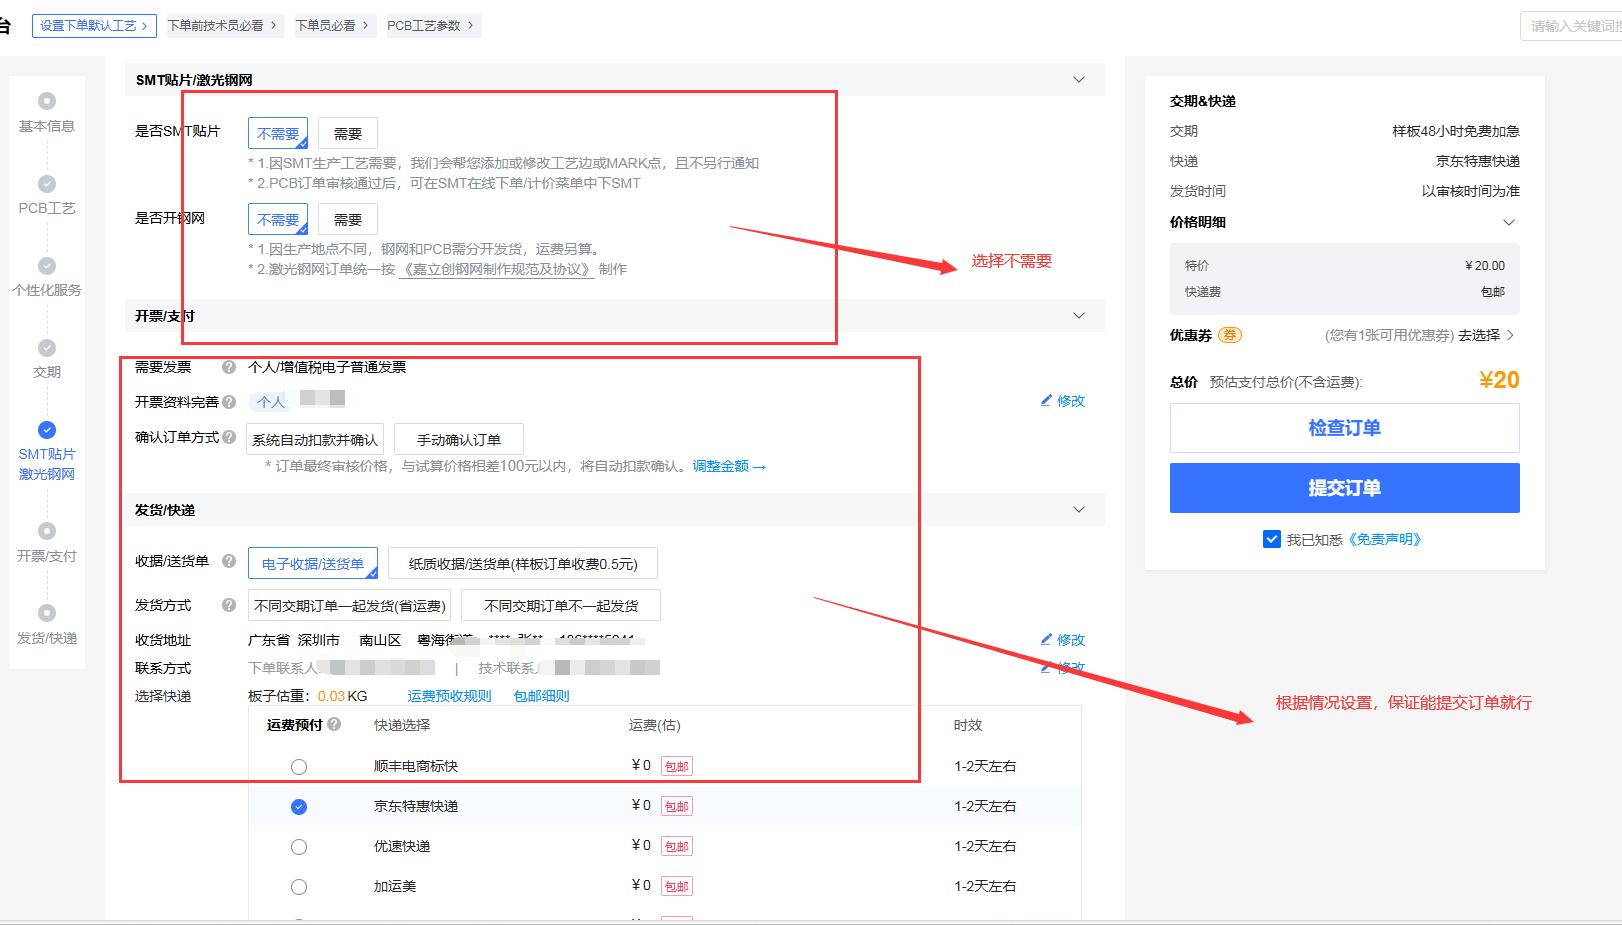Click 修改 pencil icon for invoice info
The width and height of the screenshot is (1622, 925).
pos(1046,400)
